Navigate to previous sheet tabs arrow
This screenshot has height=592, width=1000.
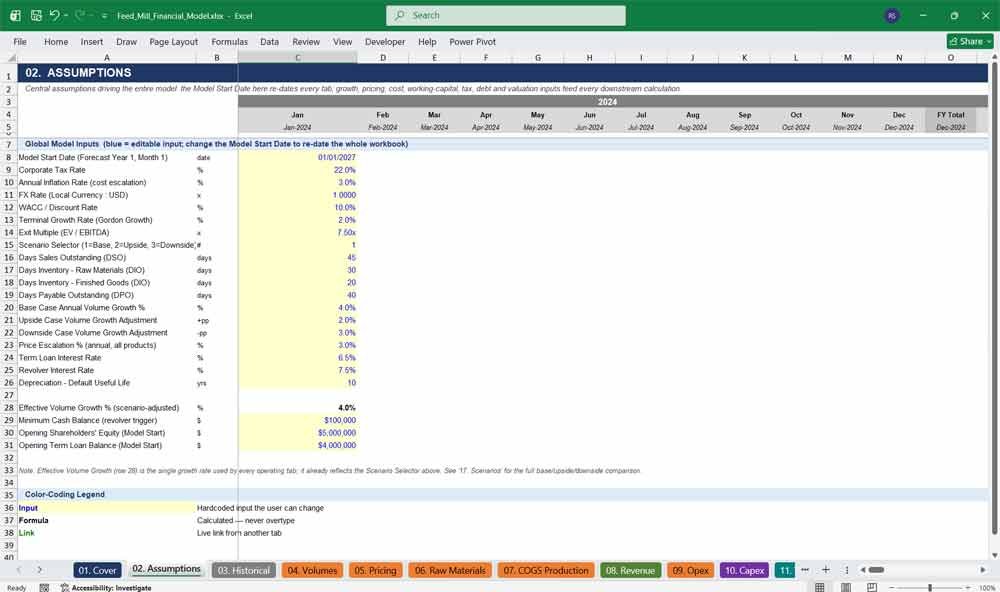[18, 570]
